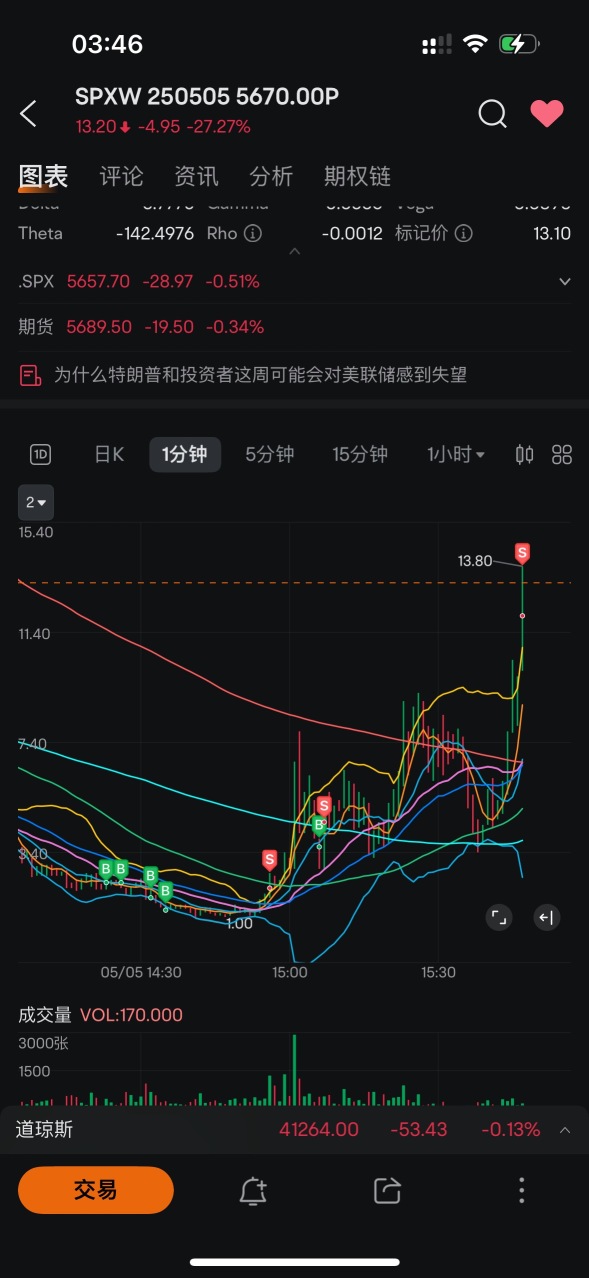The height and width of the screenshot is (1278, 589).
Task: Open the 期货 5689.50 quote row
Action: (x=294, y=327)
